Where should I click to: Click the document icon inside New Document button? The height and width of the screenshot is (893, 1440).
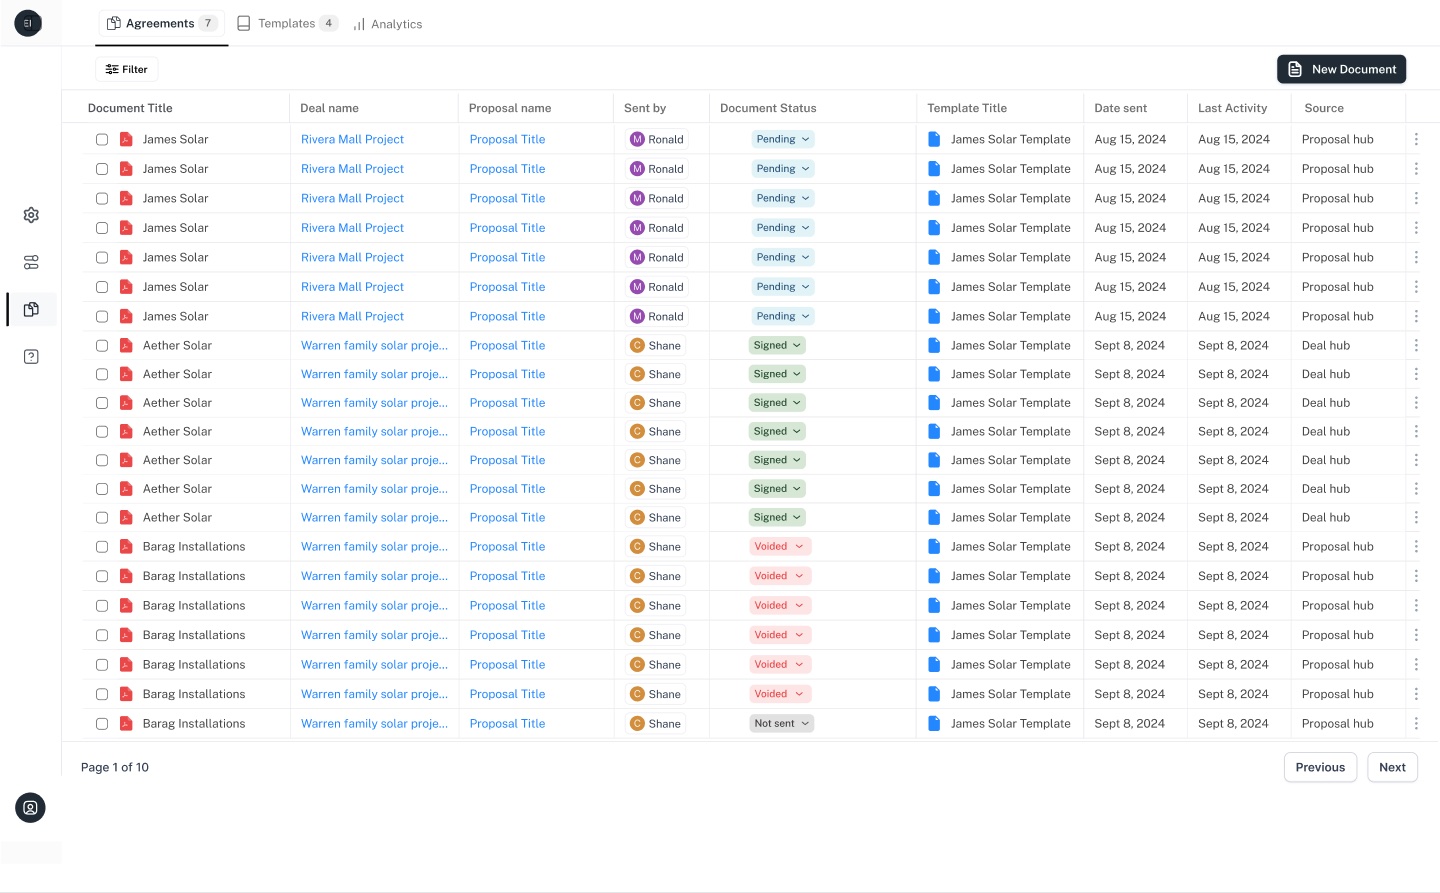point(1295,69)
